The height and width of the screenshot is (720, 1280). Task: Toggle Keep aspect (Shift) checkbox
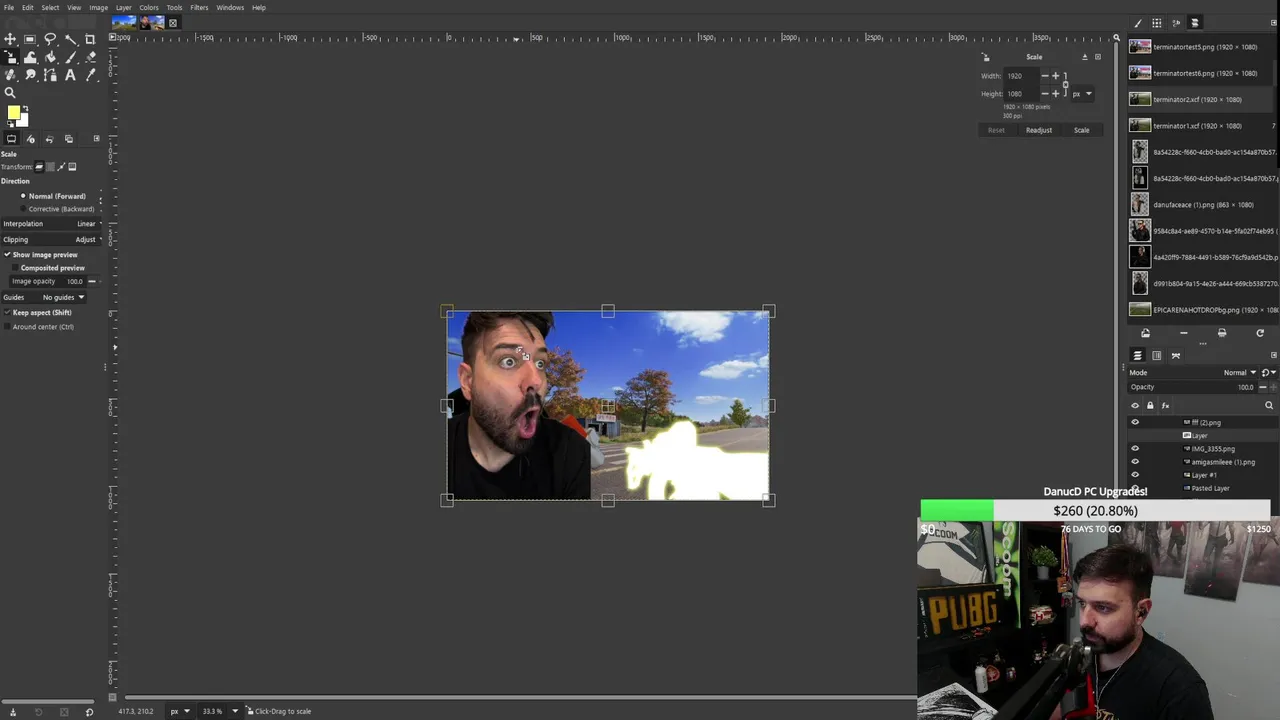click(7, 312)
